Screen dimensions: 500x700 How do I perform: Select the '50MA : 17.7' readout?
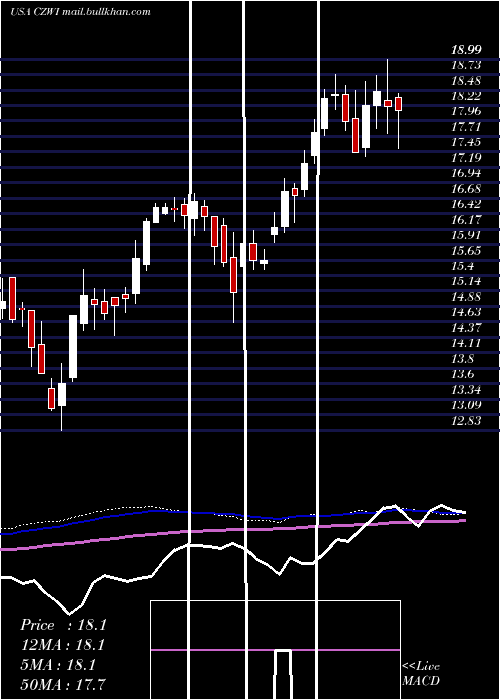[63, 684]
